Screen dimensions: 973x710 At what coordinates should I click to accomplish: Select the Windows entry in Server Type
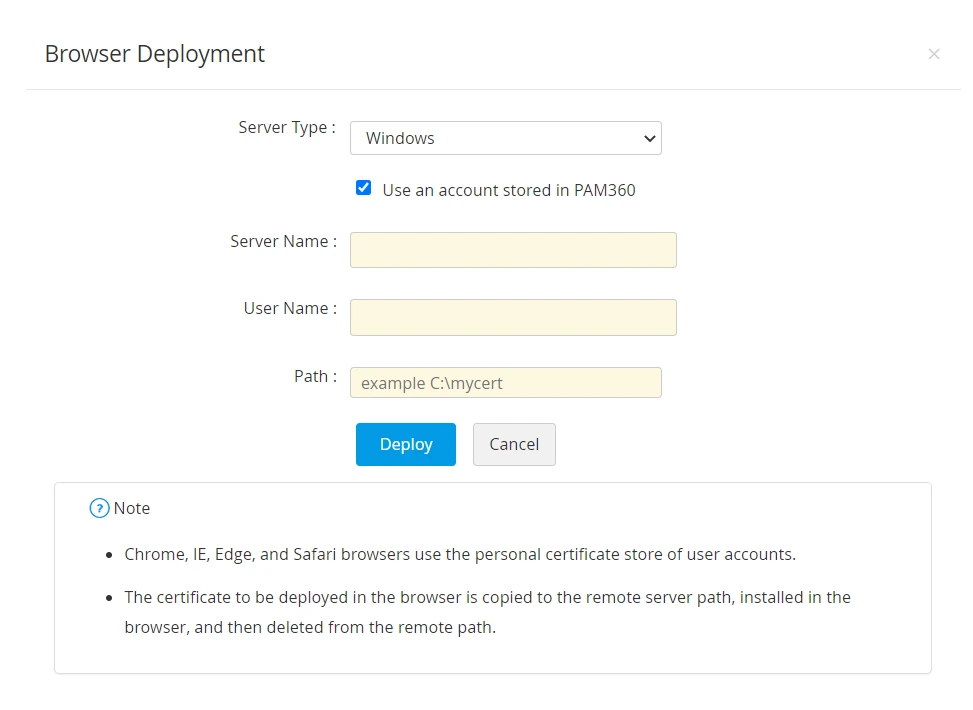click(x=505, y=138)
